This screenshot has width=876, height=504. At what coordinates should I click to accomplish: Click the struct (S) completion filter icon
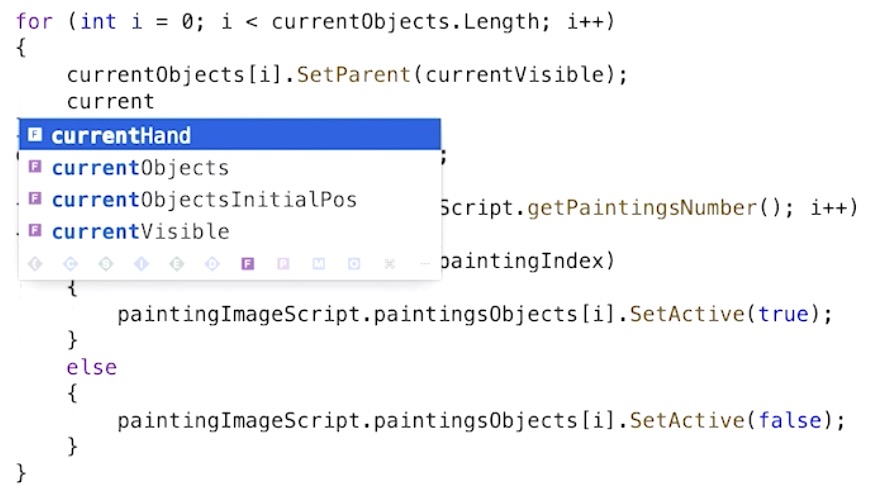pos(106,264)
